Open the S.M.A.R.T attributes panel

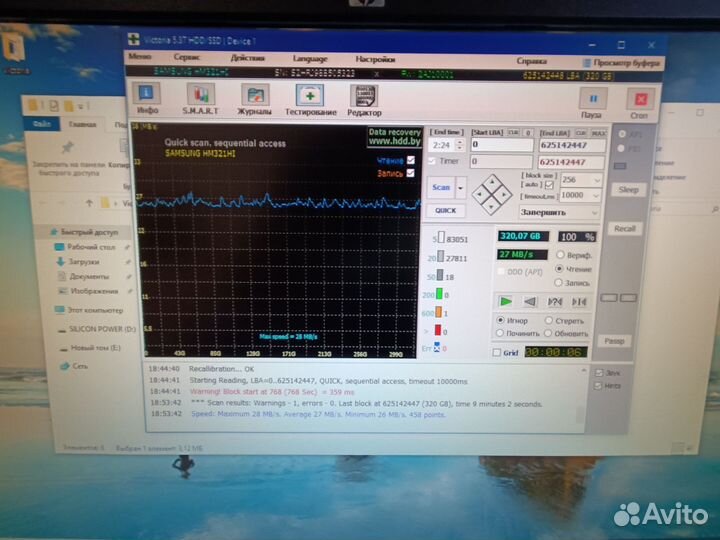200,98
